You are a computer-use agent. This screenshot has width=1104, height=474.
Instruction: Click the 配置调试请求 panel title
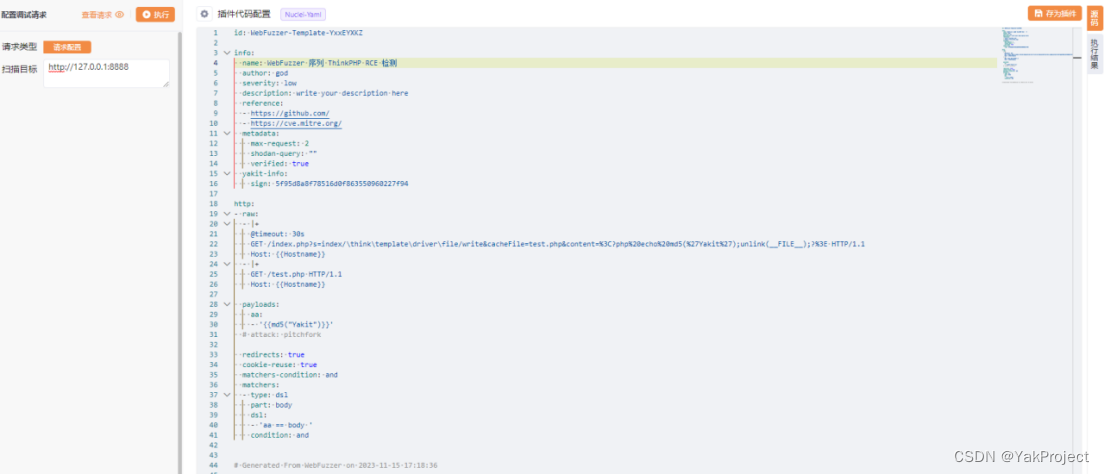[x=24, y=14]
